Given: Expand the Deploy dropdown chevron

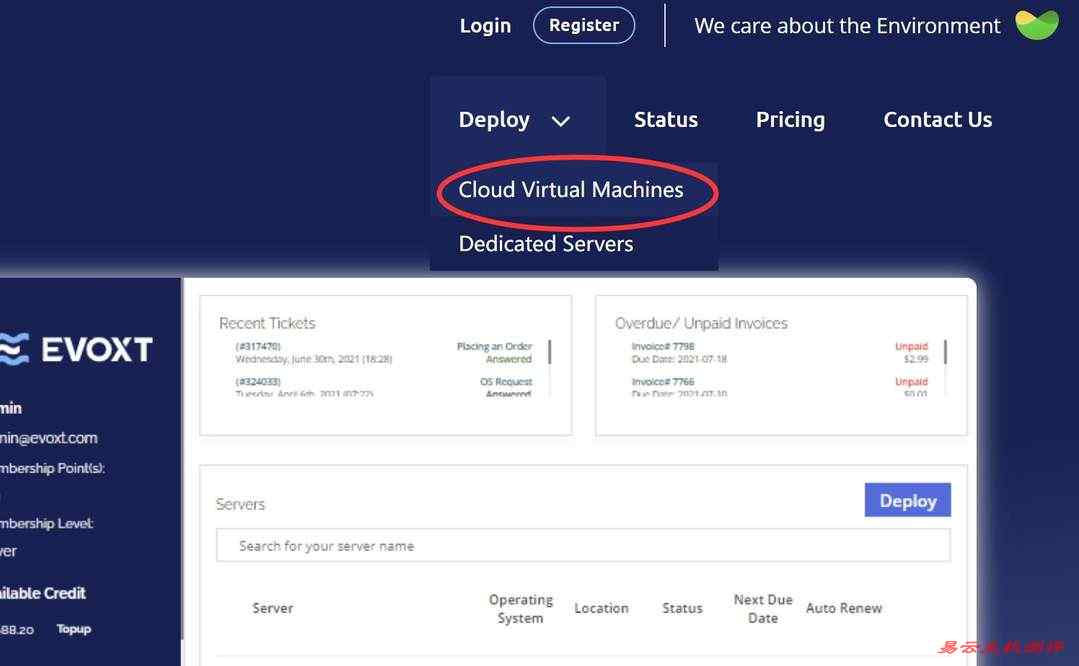Looking at the screenshot, I should pos(561,121).
